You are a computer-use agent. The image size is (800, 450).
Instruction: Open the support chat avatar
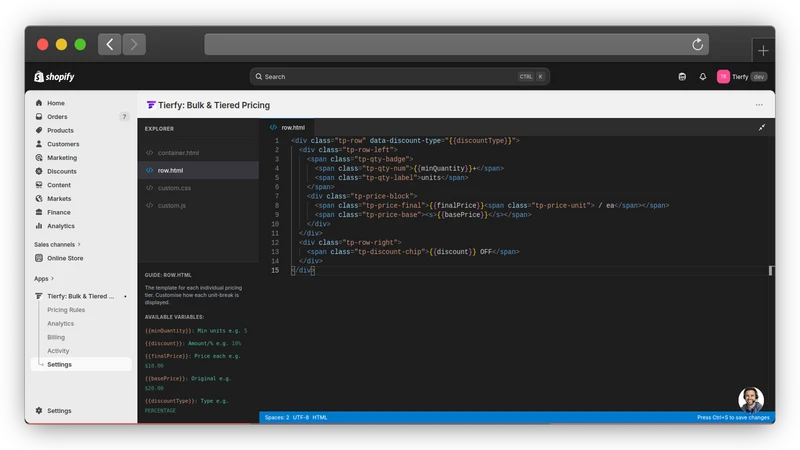click(x=751, y=399)
